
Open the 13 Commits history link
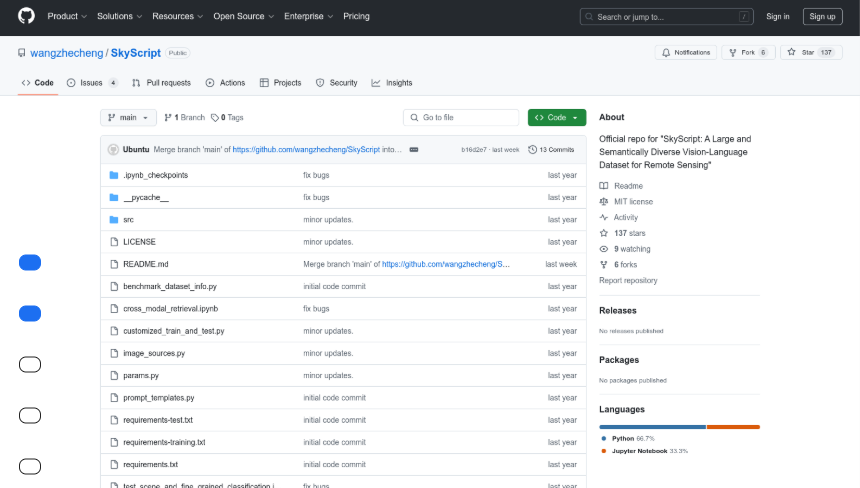[x=551, y=150]
